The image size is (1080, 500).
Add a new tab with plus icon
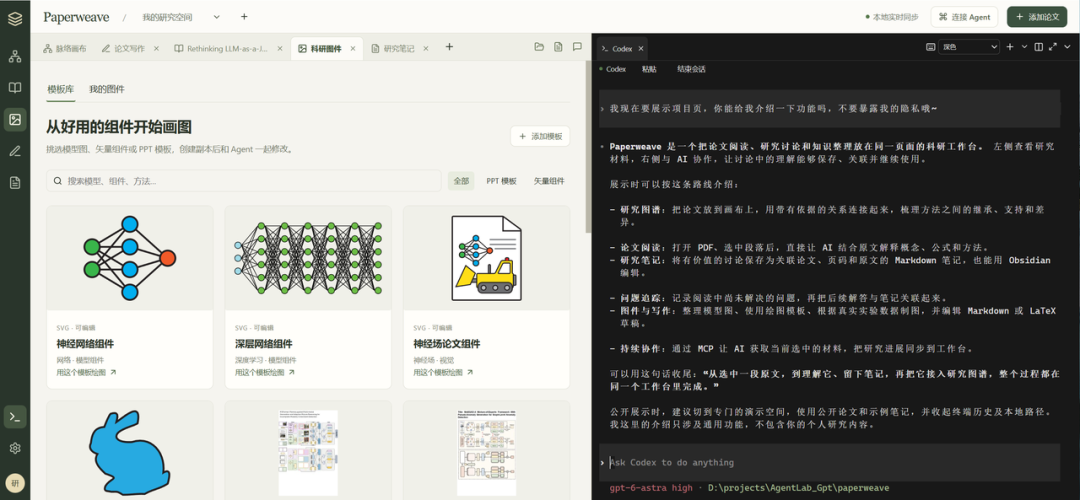point(449,47)
